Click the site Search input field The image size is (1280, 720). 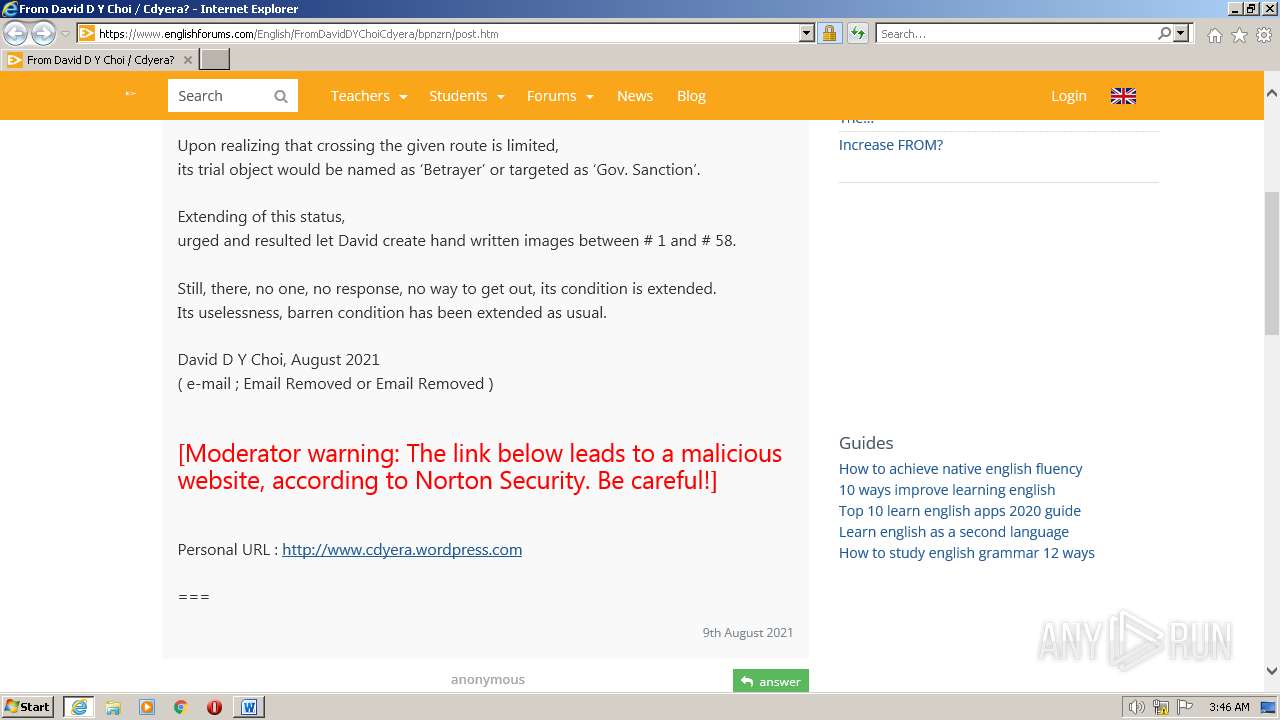220,96
